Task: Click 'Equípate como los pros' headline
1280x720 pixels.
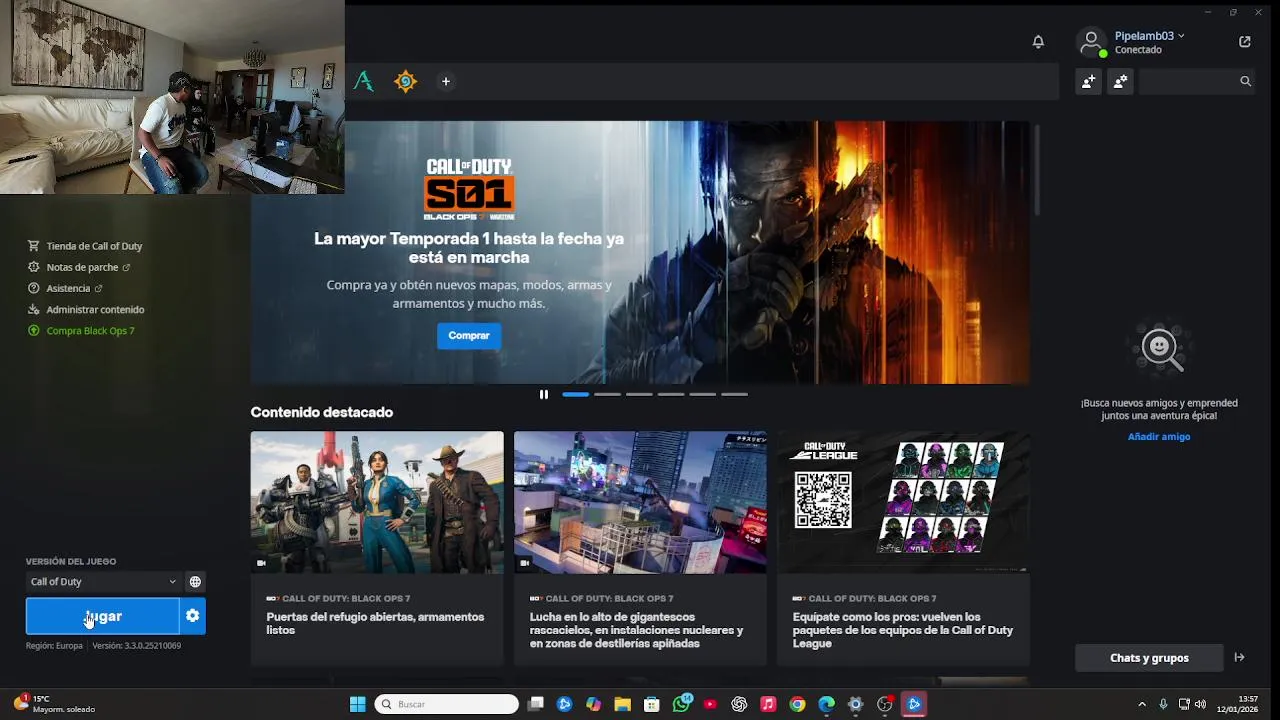Action: point(903,630)
